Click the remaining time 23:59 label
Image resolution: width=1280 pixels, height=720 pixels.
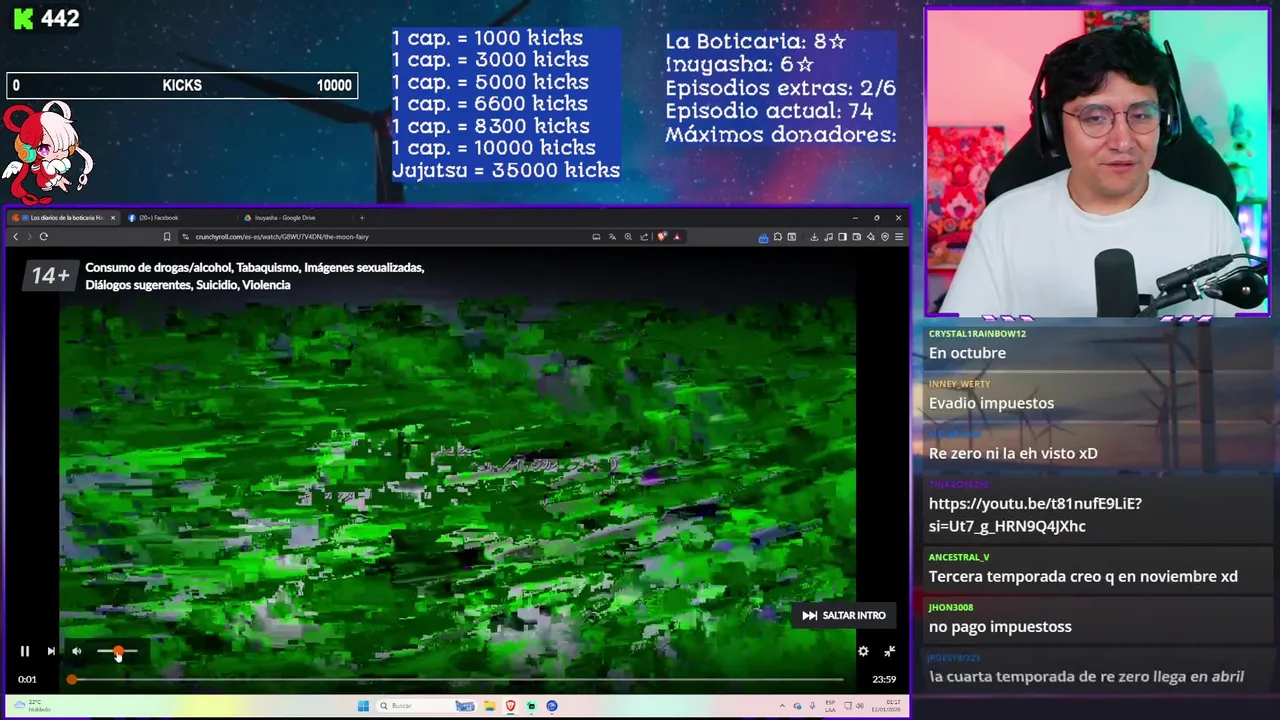pos(884,679)
